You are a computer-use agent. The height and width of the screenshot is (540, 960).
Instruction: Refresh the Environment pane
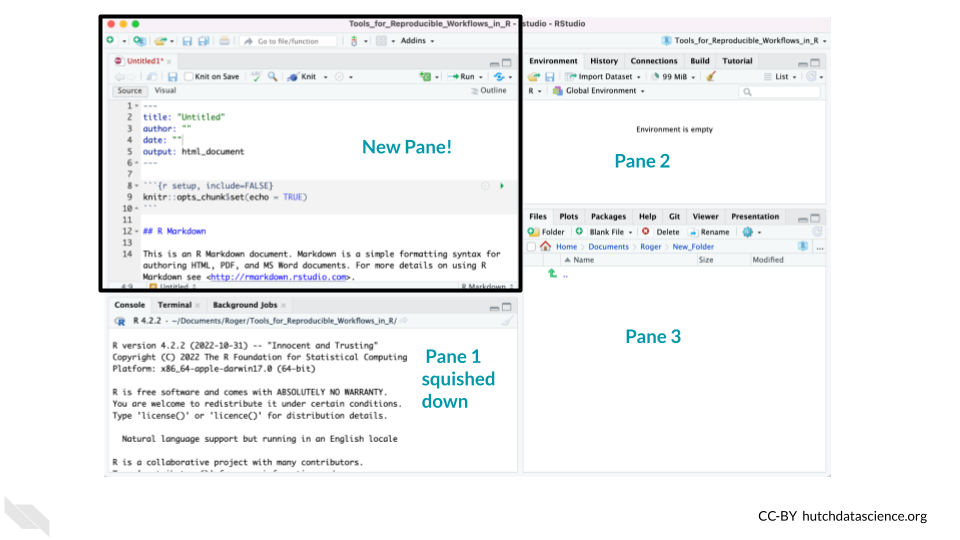[811, 77]
